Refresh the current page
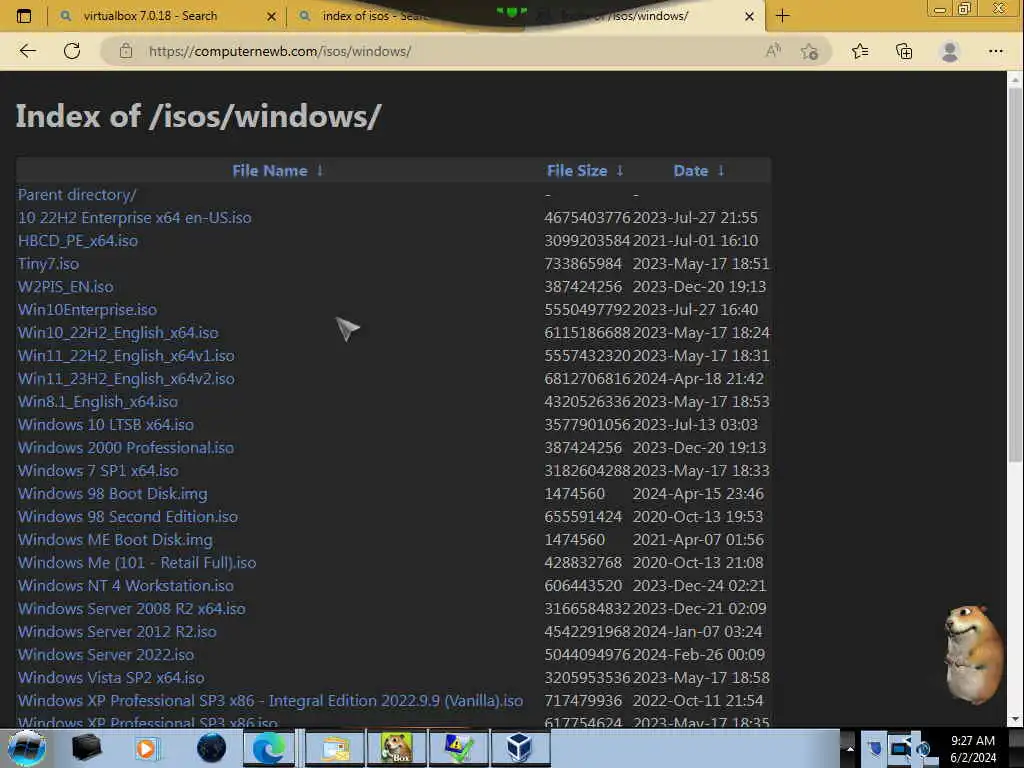The width and height of the screenshot is (1024, 768). tap(72, 51)
